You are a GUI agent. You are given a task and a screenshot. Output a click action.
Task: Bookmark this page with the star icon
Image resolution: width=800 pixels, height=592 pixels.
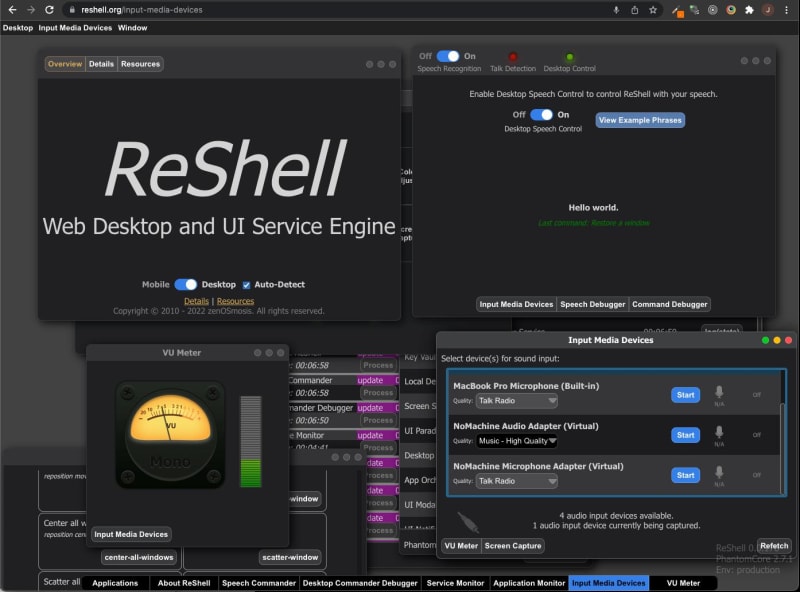tap(653, 10)
